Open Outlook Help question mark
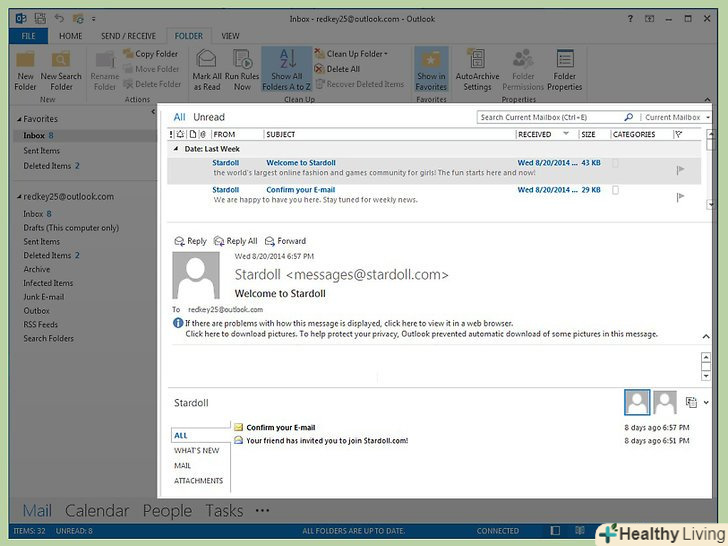The width and height of the screenshot is (728, 546). 630,19
